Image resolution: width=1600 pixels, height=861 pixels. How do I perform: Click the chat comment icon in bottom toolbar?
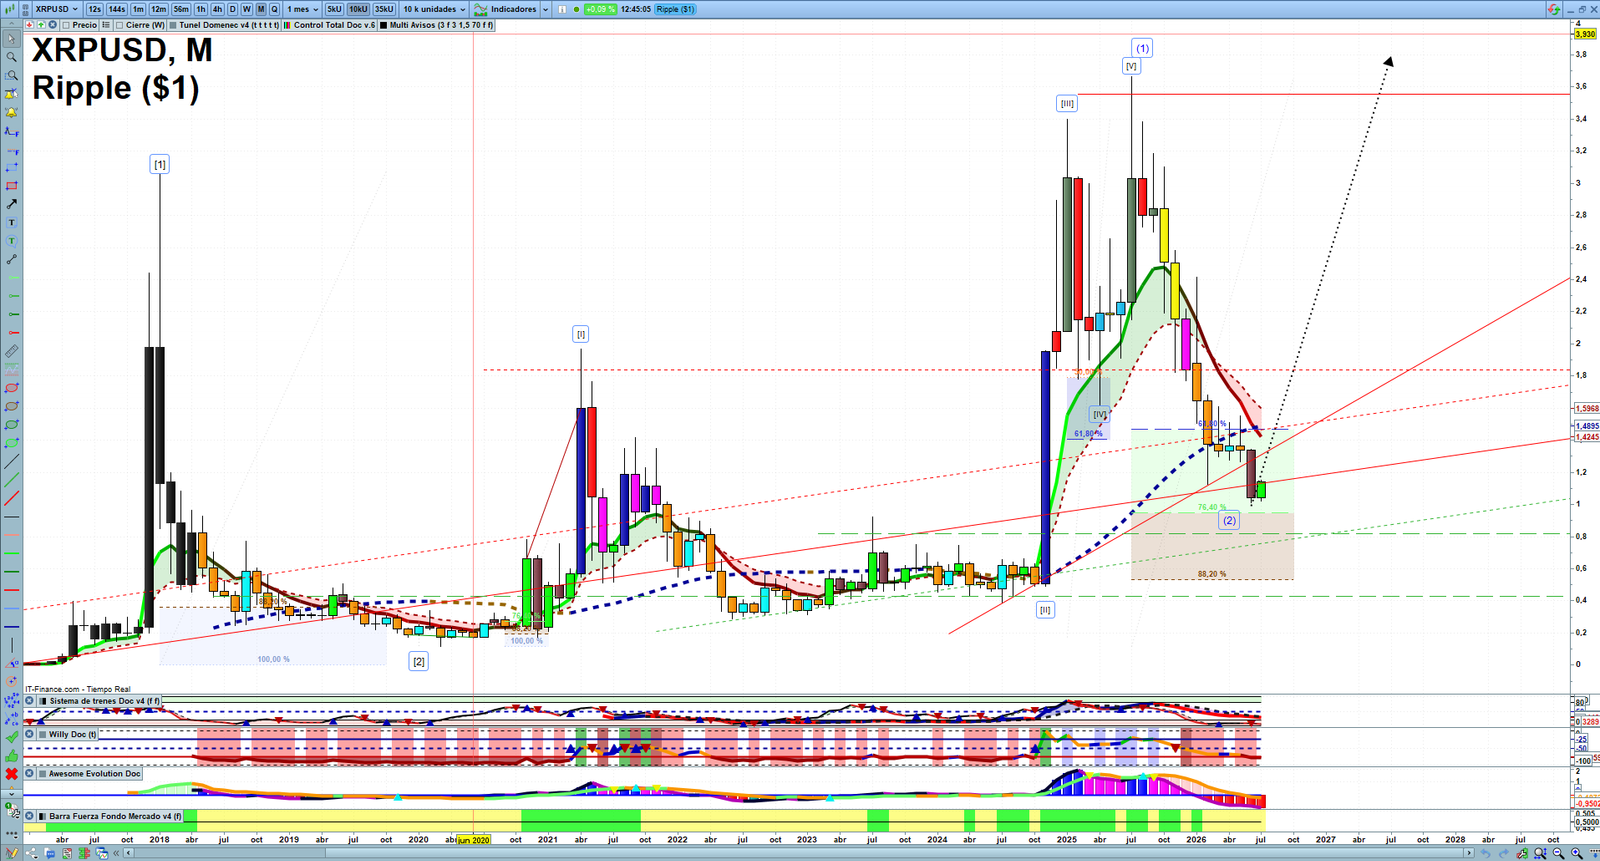click(x=50, y=853)
